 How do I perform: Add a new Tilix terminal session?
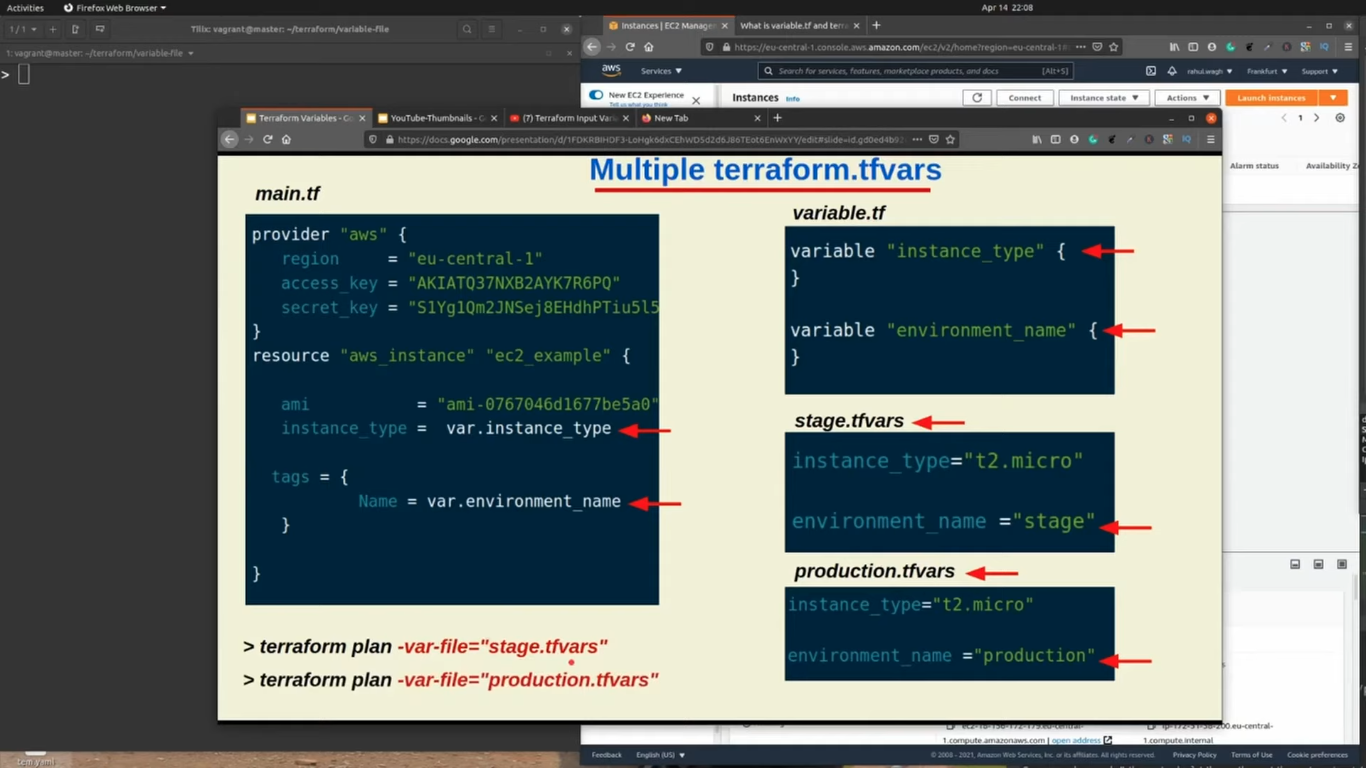(x=53, y=30)
